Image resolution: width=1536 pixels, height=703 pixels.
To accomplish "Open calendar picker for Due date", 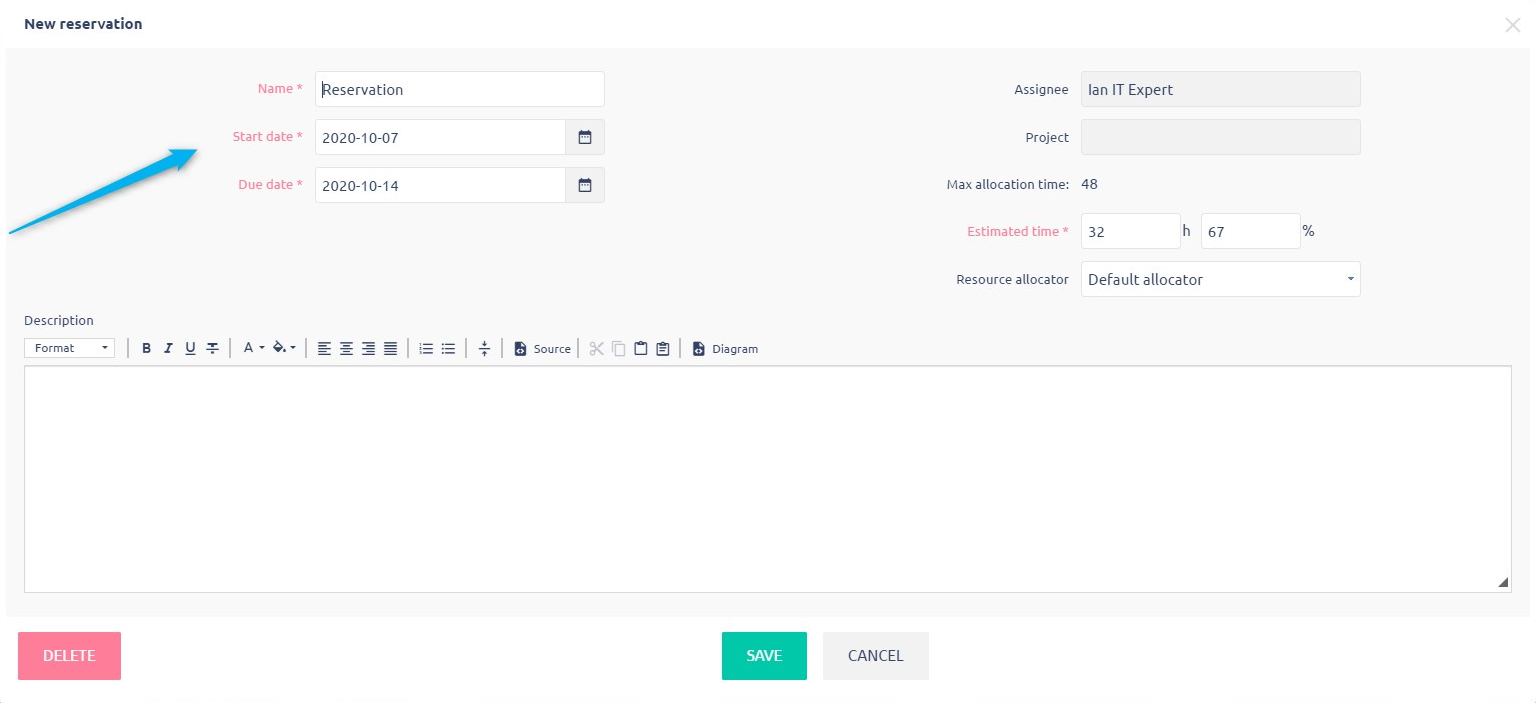I will click(x=585, y=185).
